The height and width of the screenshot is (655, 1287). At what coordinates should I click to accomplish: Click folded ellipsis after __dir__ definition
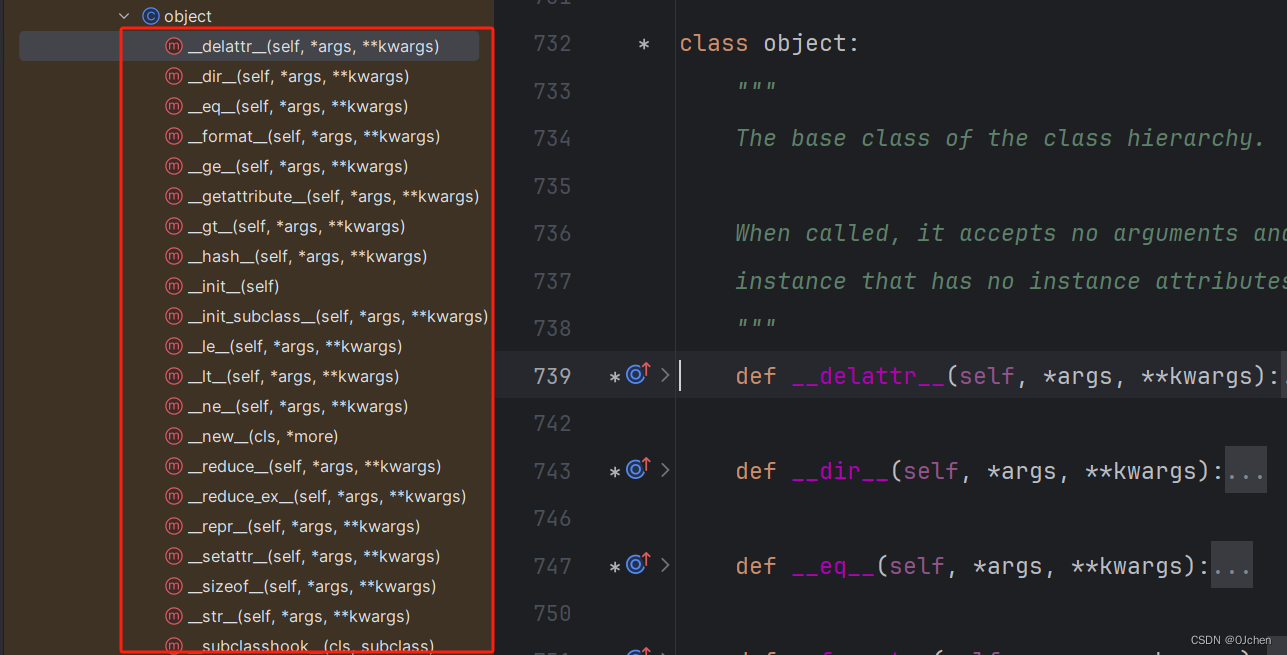pyautogui.click(x=1246, y=470)
